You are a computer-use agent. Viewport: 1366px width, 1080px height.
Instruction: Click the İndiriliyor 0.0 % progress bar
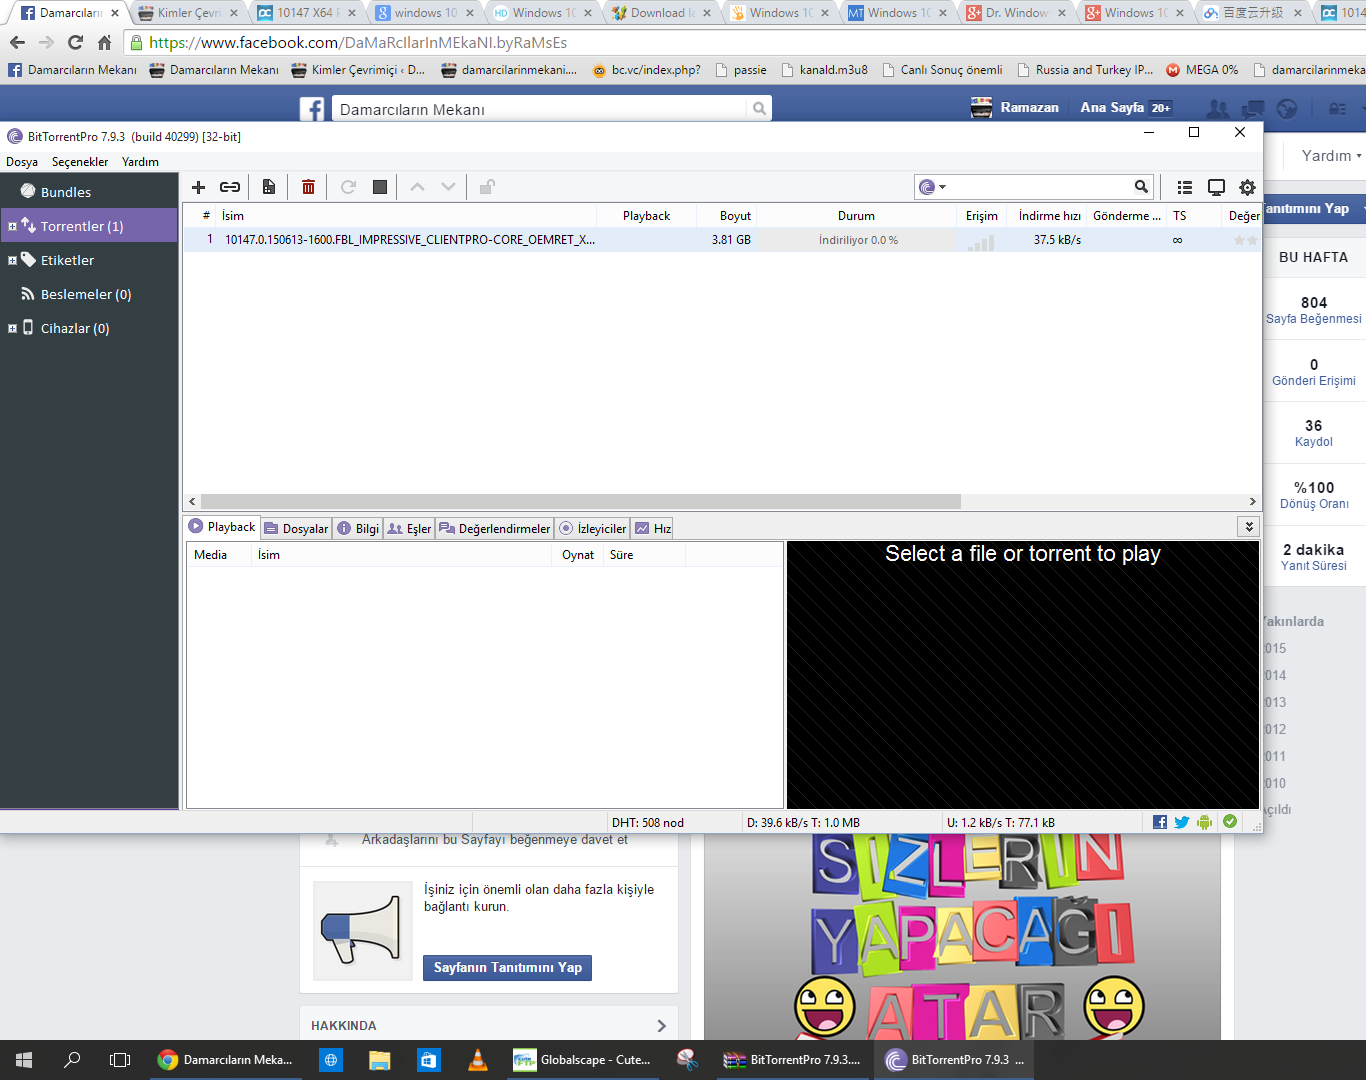click(x=857, y=240)
